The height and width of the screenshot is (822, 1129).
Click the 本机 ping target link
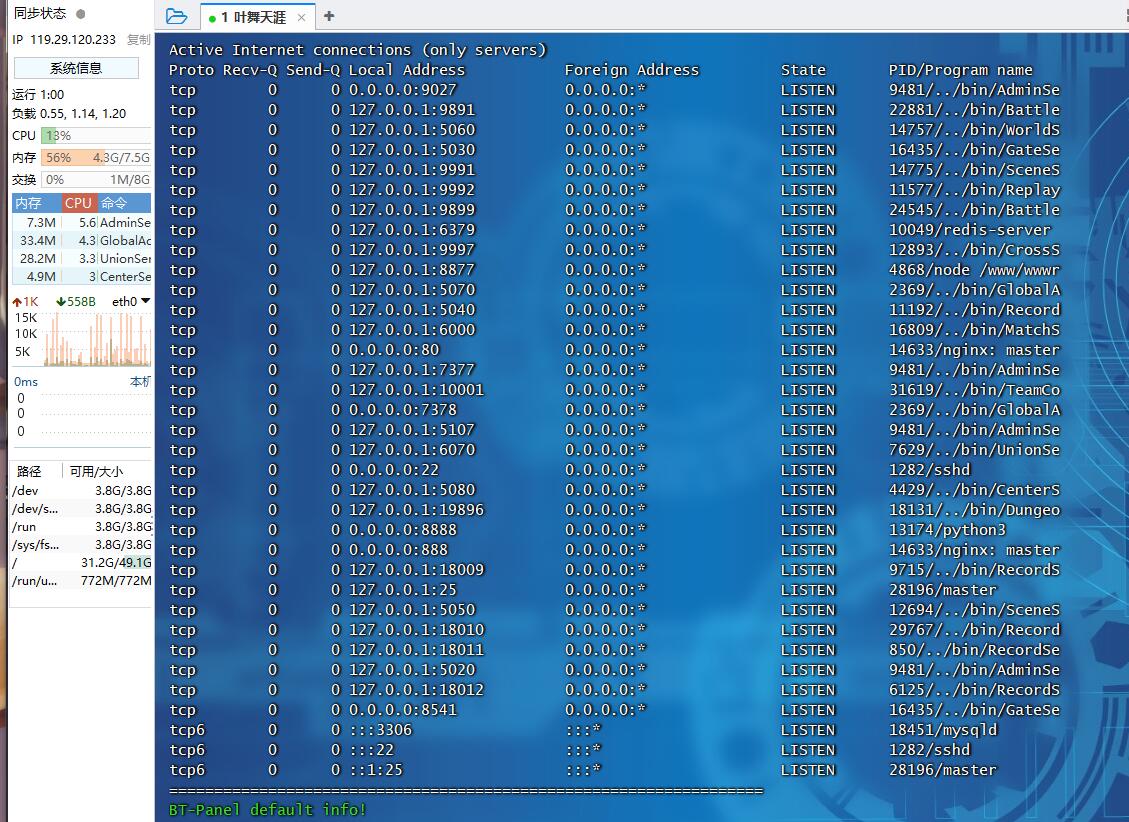click(140, 381)
